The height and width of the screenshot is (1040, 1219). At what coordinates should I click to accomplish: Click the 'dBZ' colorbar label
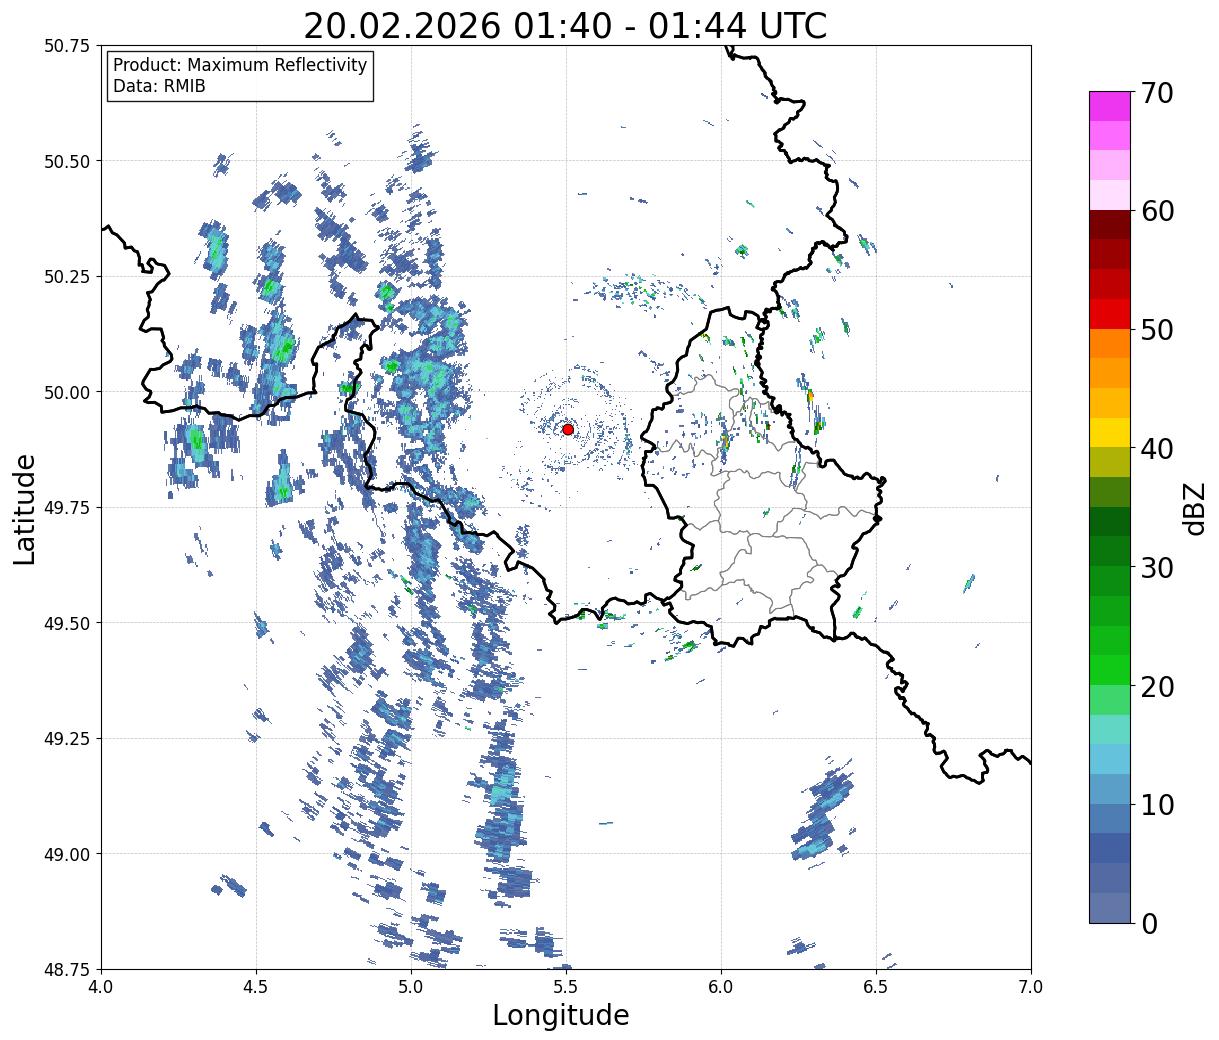(1194, 508)
